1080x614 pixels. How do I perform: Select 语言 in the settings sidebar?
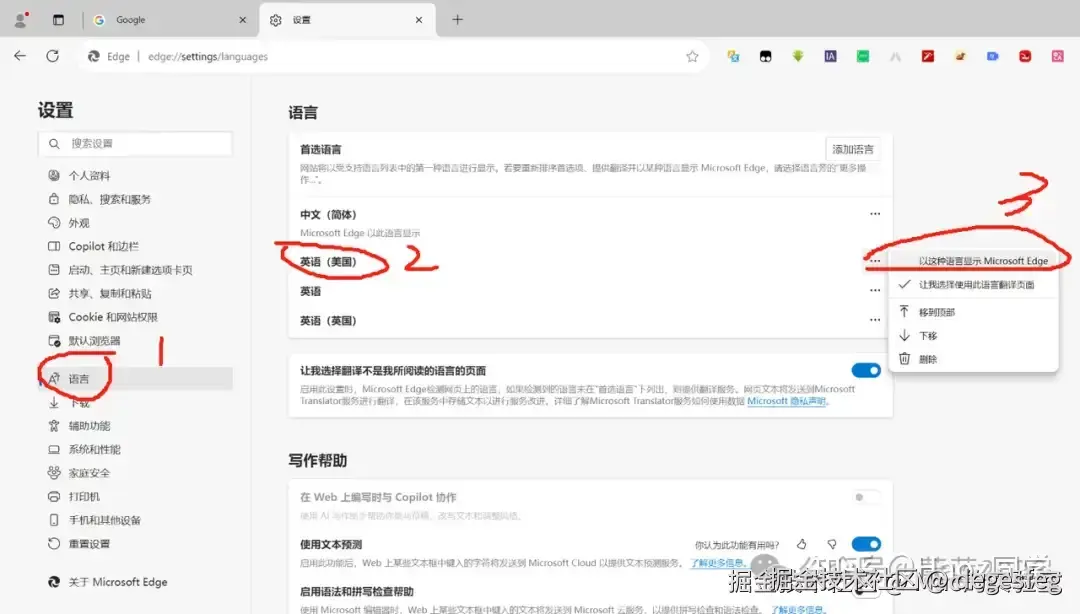click(136, 378)
